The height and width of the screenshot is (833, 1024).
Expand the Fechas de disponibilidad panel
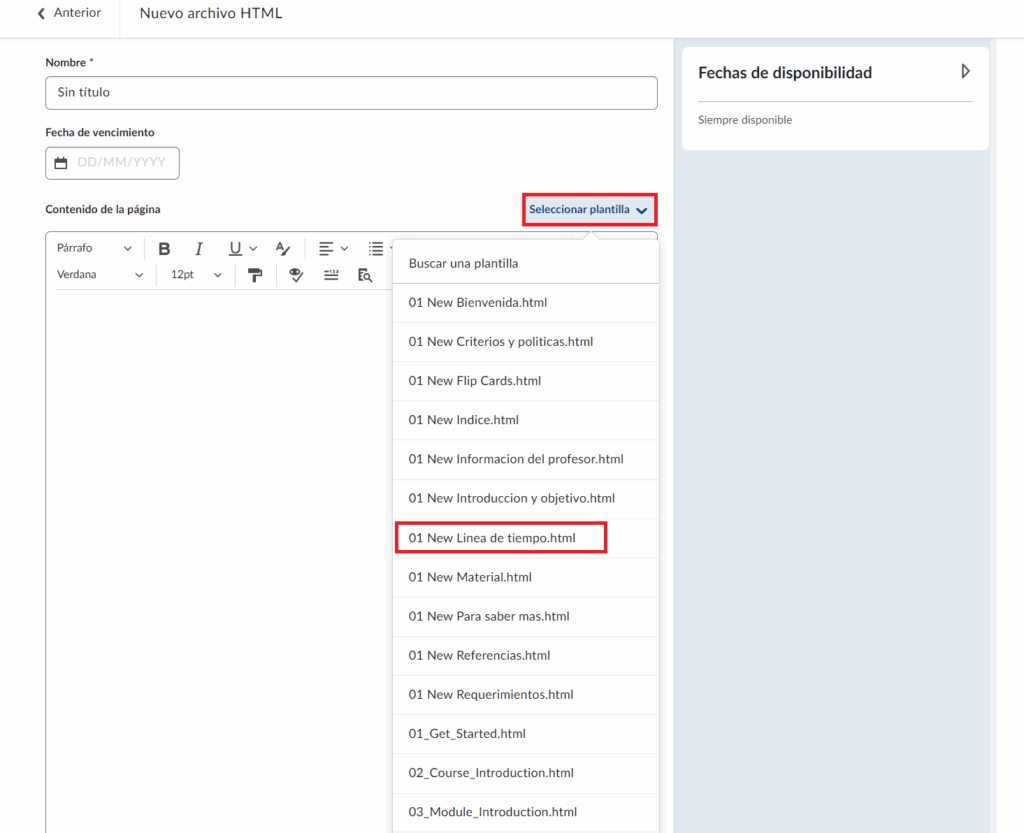click(x=965, y=72)
